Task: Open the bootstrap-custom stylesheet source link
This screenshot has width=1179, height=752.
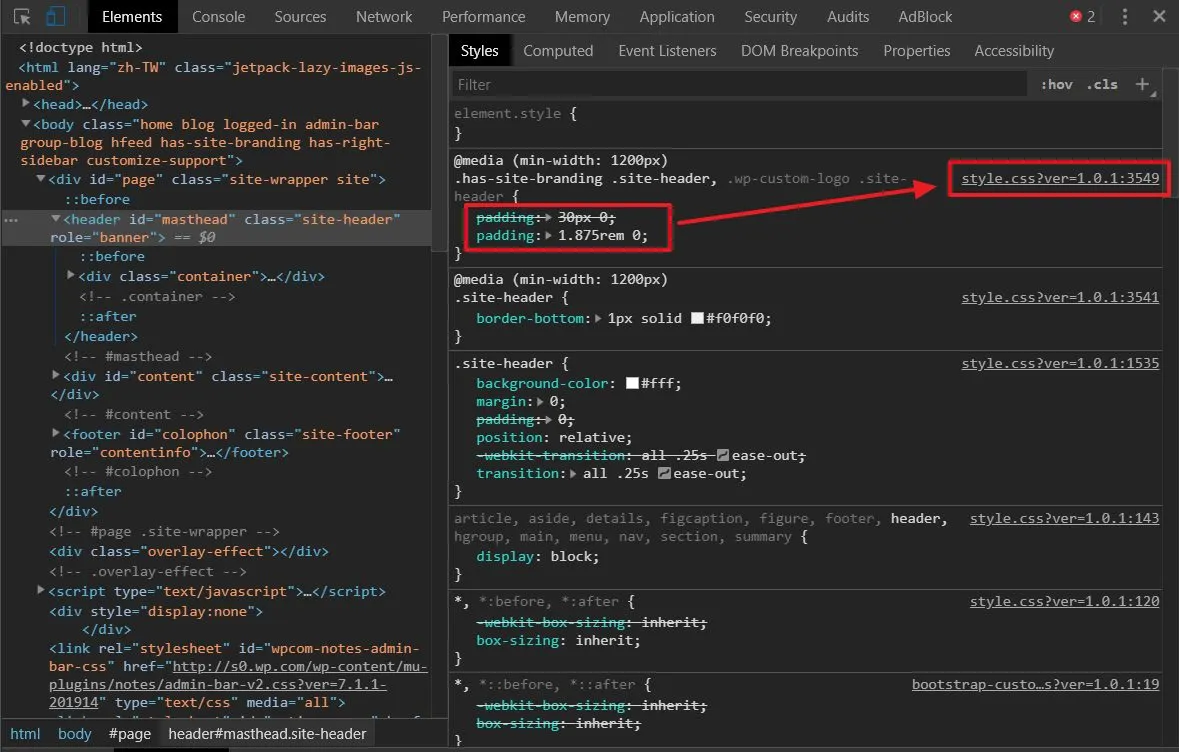Action: click(1035, 684)
